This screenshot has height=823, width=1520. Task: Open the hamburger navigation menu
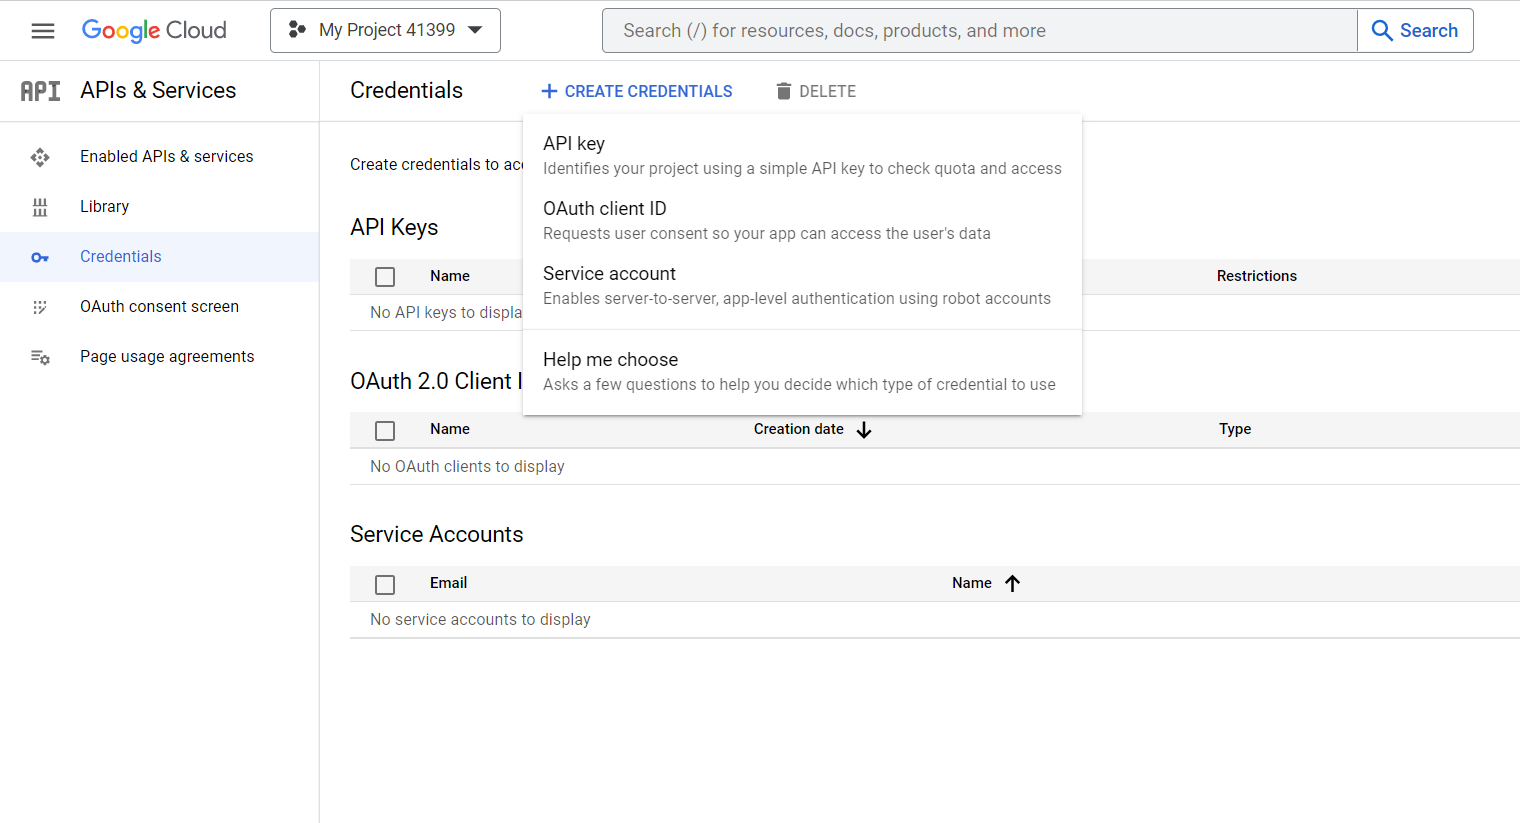[43, 31]
